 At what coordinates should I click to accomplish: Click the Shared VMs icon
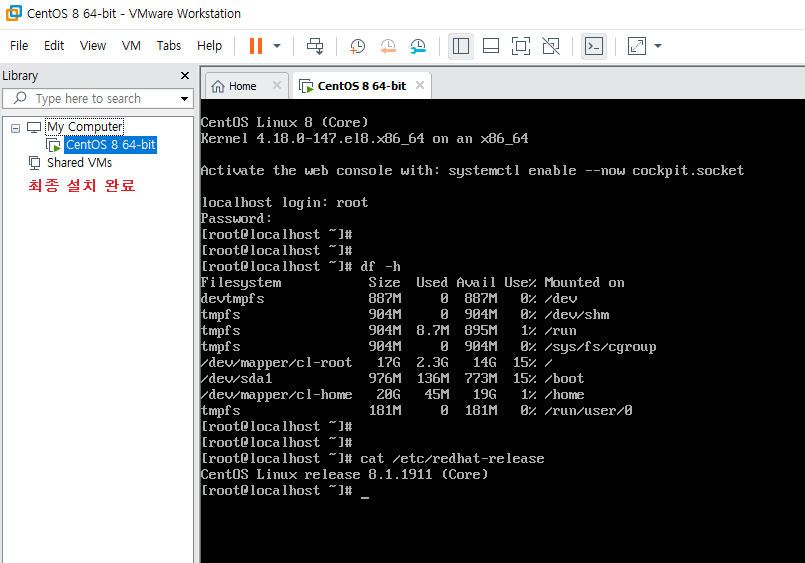coord(34,163)
